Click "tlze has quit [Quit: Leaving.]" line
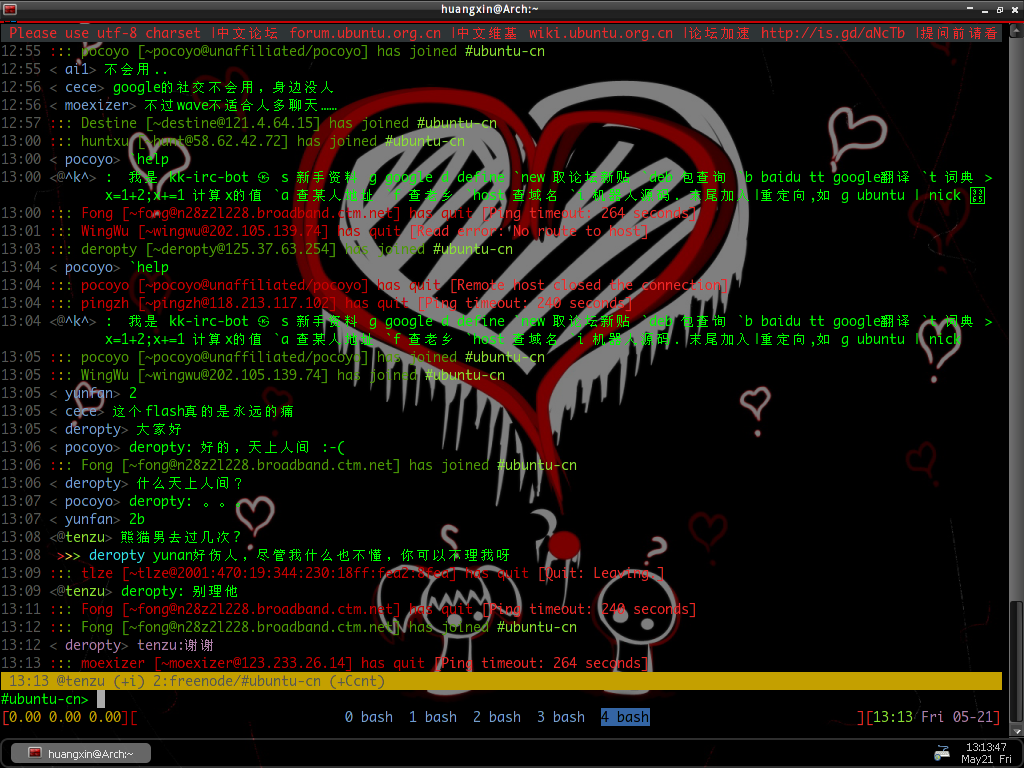The height and width of the screenshot is (768, 1024). (x=332, y=573)
